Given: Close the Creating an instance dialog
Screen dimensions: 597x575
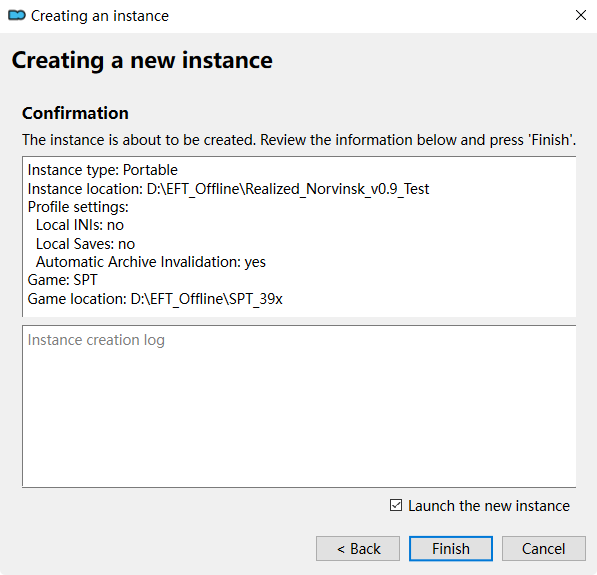Looking at the screenshot, I should click(x=581, y=16).
